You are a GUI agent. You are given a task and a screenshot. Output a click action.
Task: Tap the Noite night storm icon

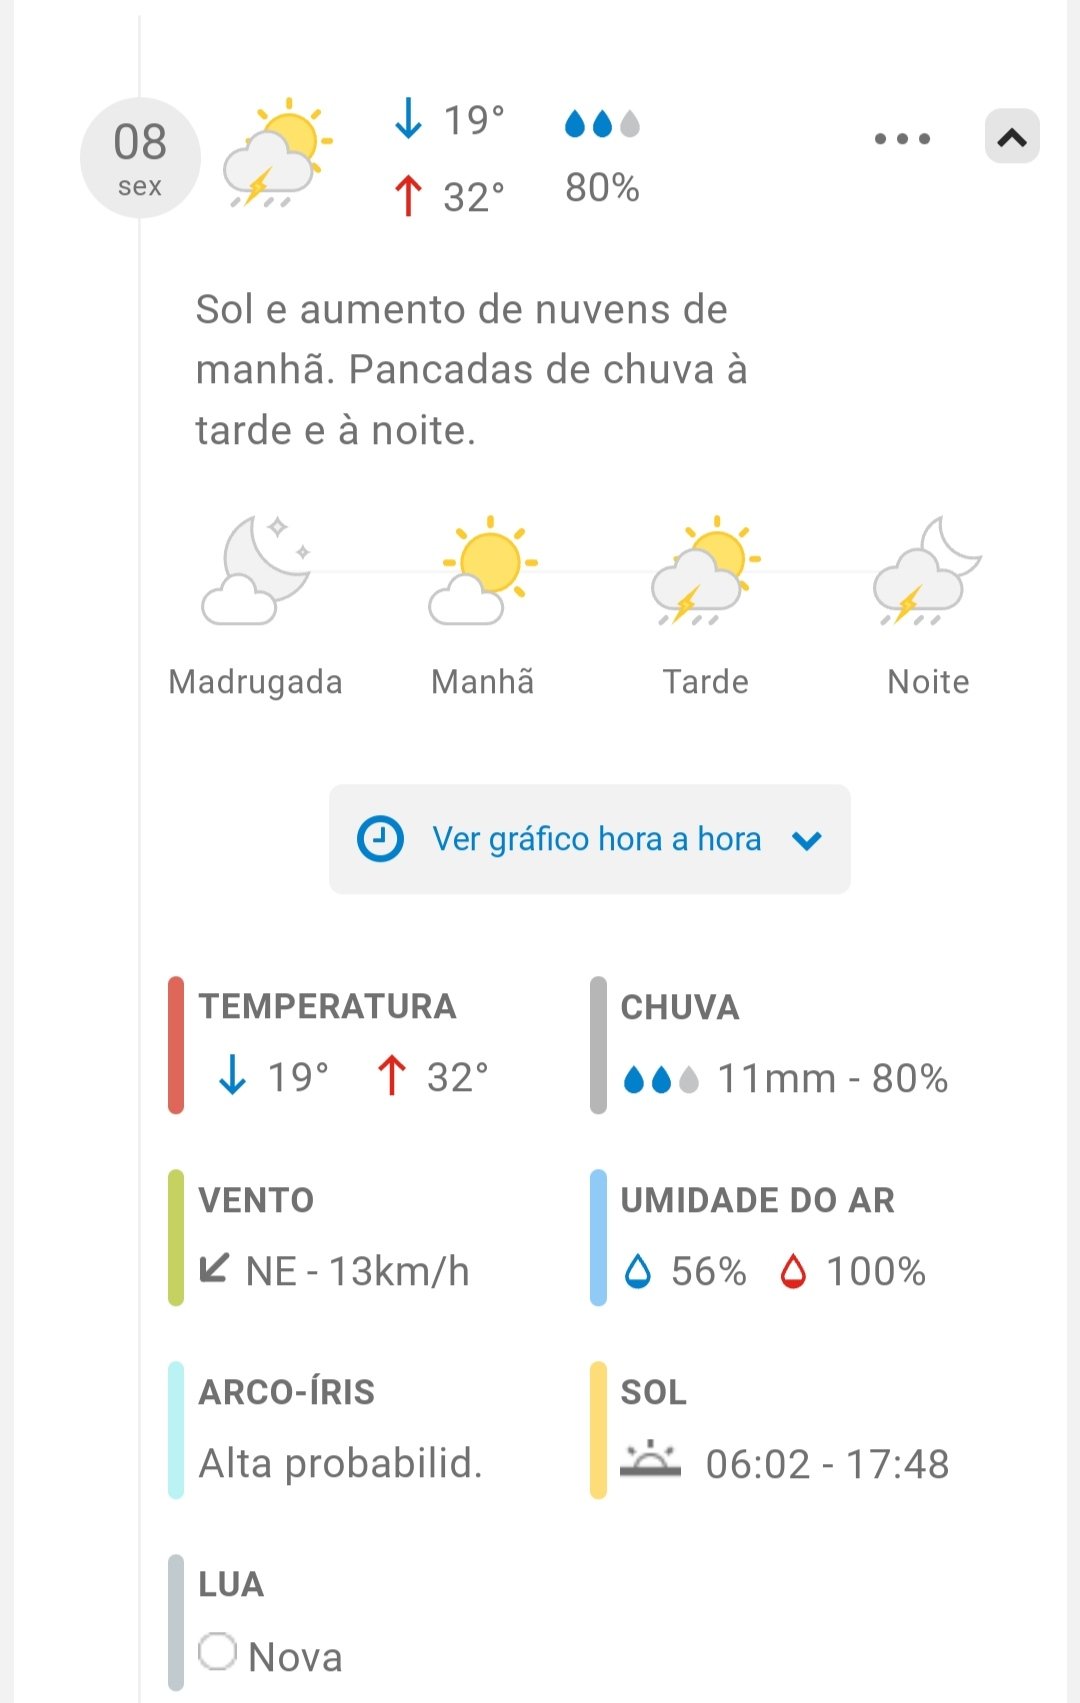pos(927,571)
